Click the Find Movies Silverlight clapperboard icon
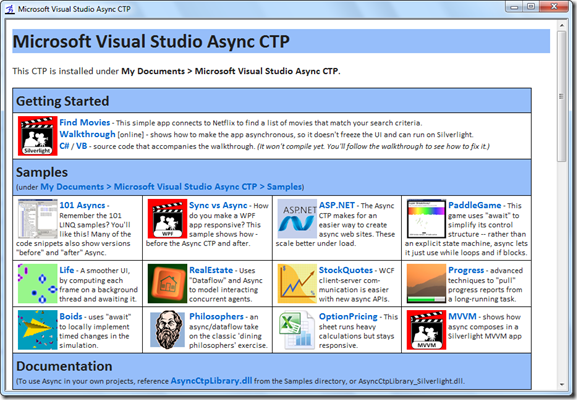Screen dimensions: 577x400 pos(38,136)
